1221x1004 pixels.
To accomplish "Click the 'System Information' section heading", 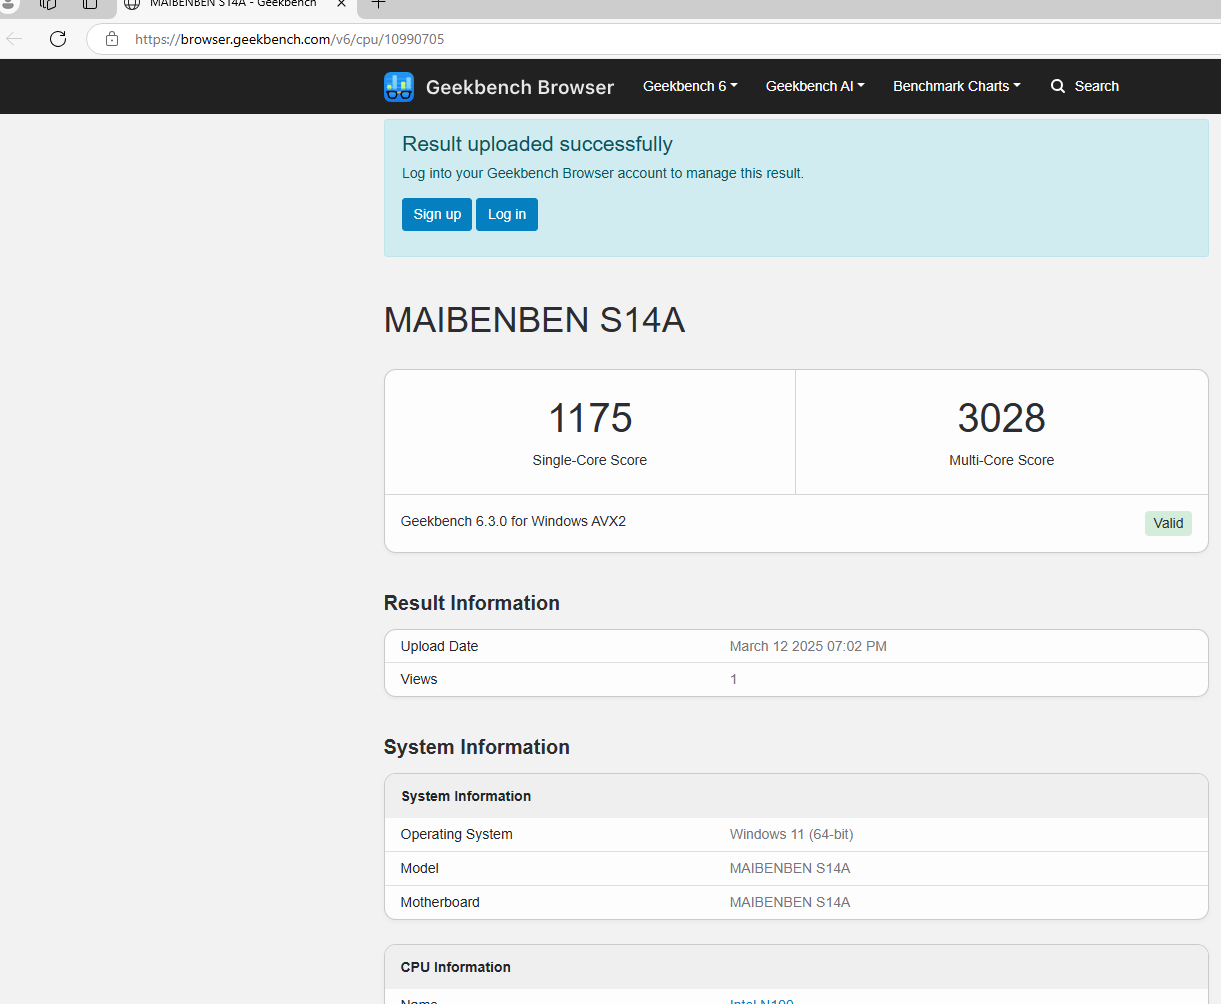I will click(x=477, y=747).
